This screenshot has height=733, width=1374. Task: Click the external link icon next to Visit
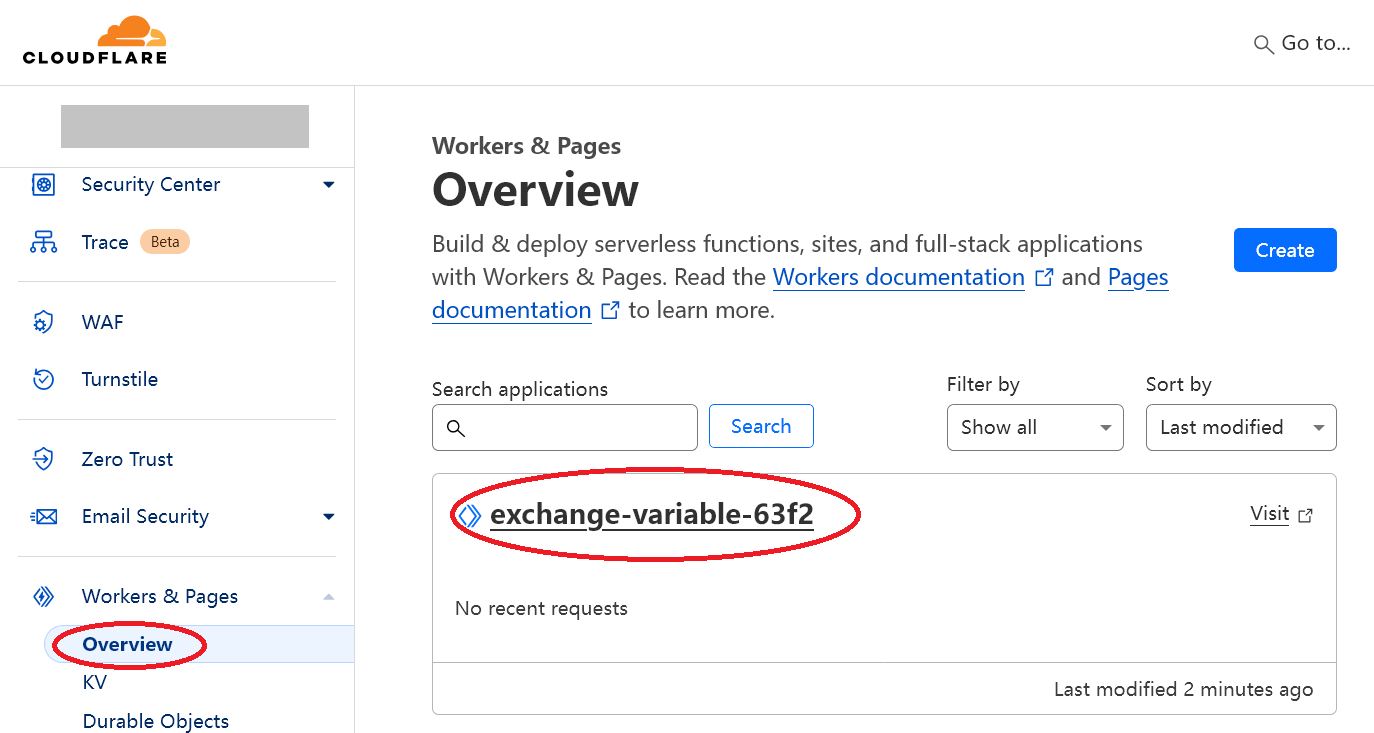(1305, 516)
